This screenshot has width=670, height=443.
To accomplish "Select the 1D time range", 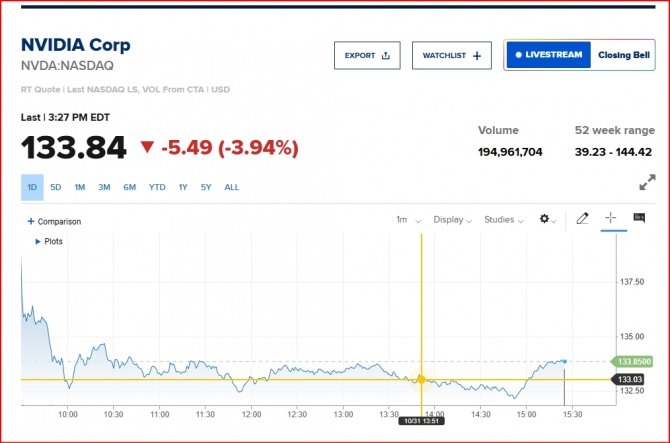I will [x=32, y=187].
